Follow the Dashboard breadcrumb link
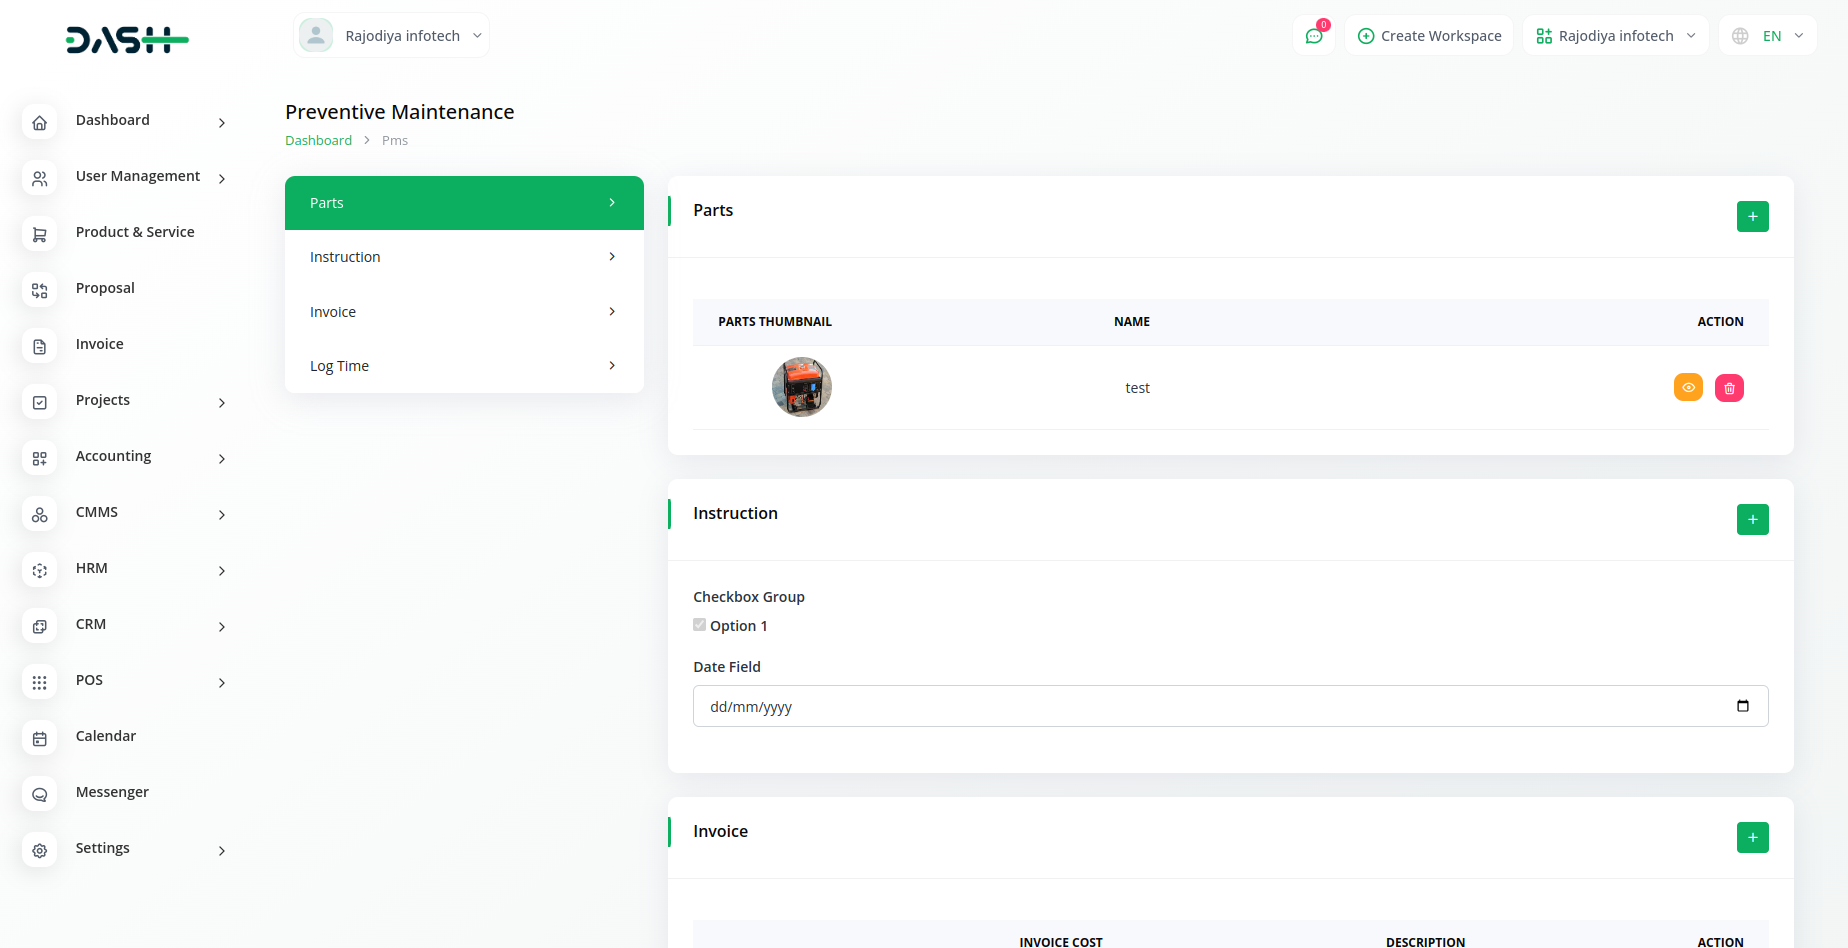1848x948 pixels. 318,141
